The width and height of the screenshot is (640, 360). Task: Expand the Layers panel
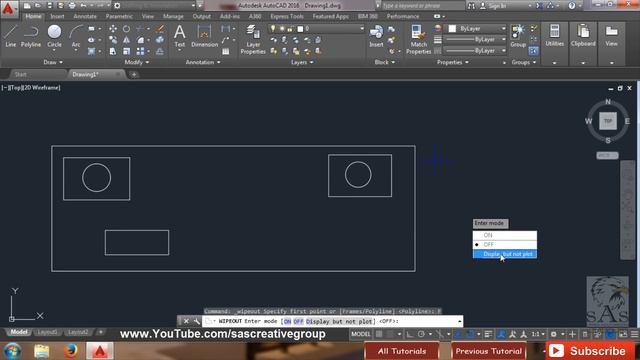point(302,62)
